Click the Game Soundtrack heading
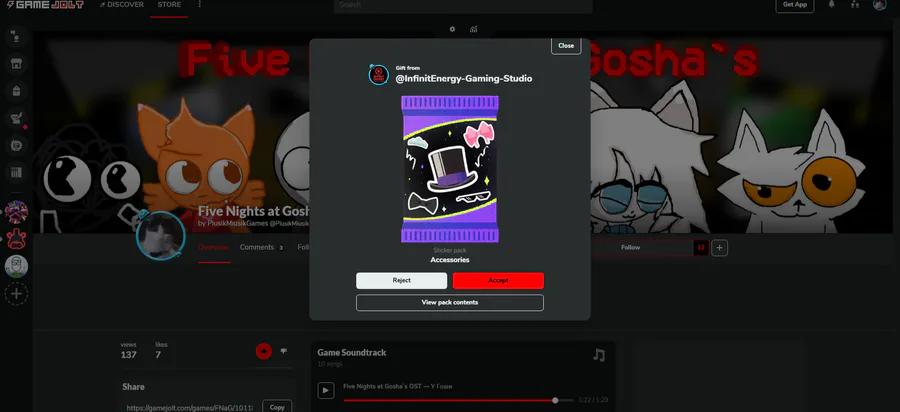The height and width of the screenshot is (412, 900). pyautogui.click(x=352, y=353)
